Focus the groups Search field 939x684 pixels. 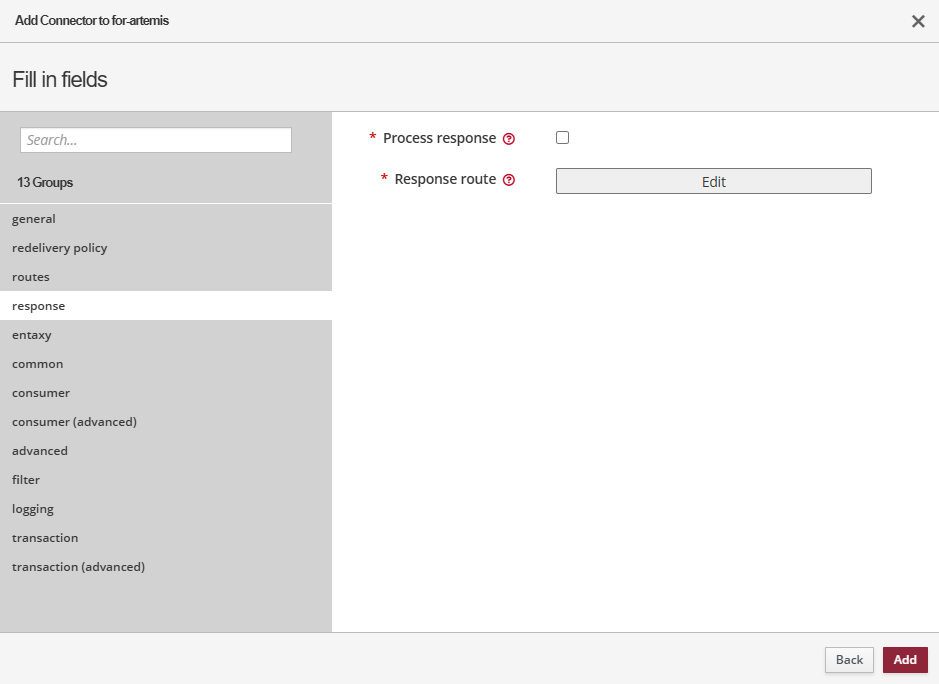[x=156, y=140]
